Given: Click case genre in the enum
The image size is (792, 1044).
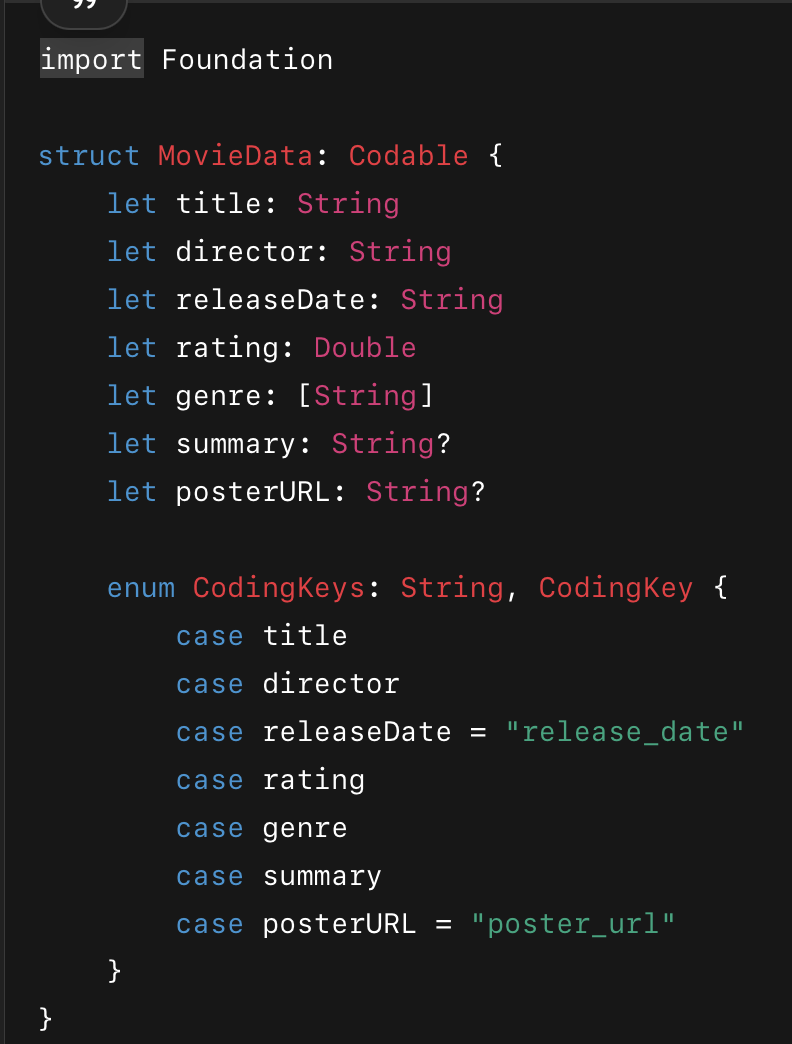Looking at the screenshot, I should click(x=305, y=828).
